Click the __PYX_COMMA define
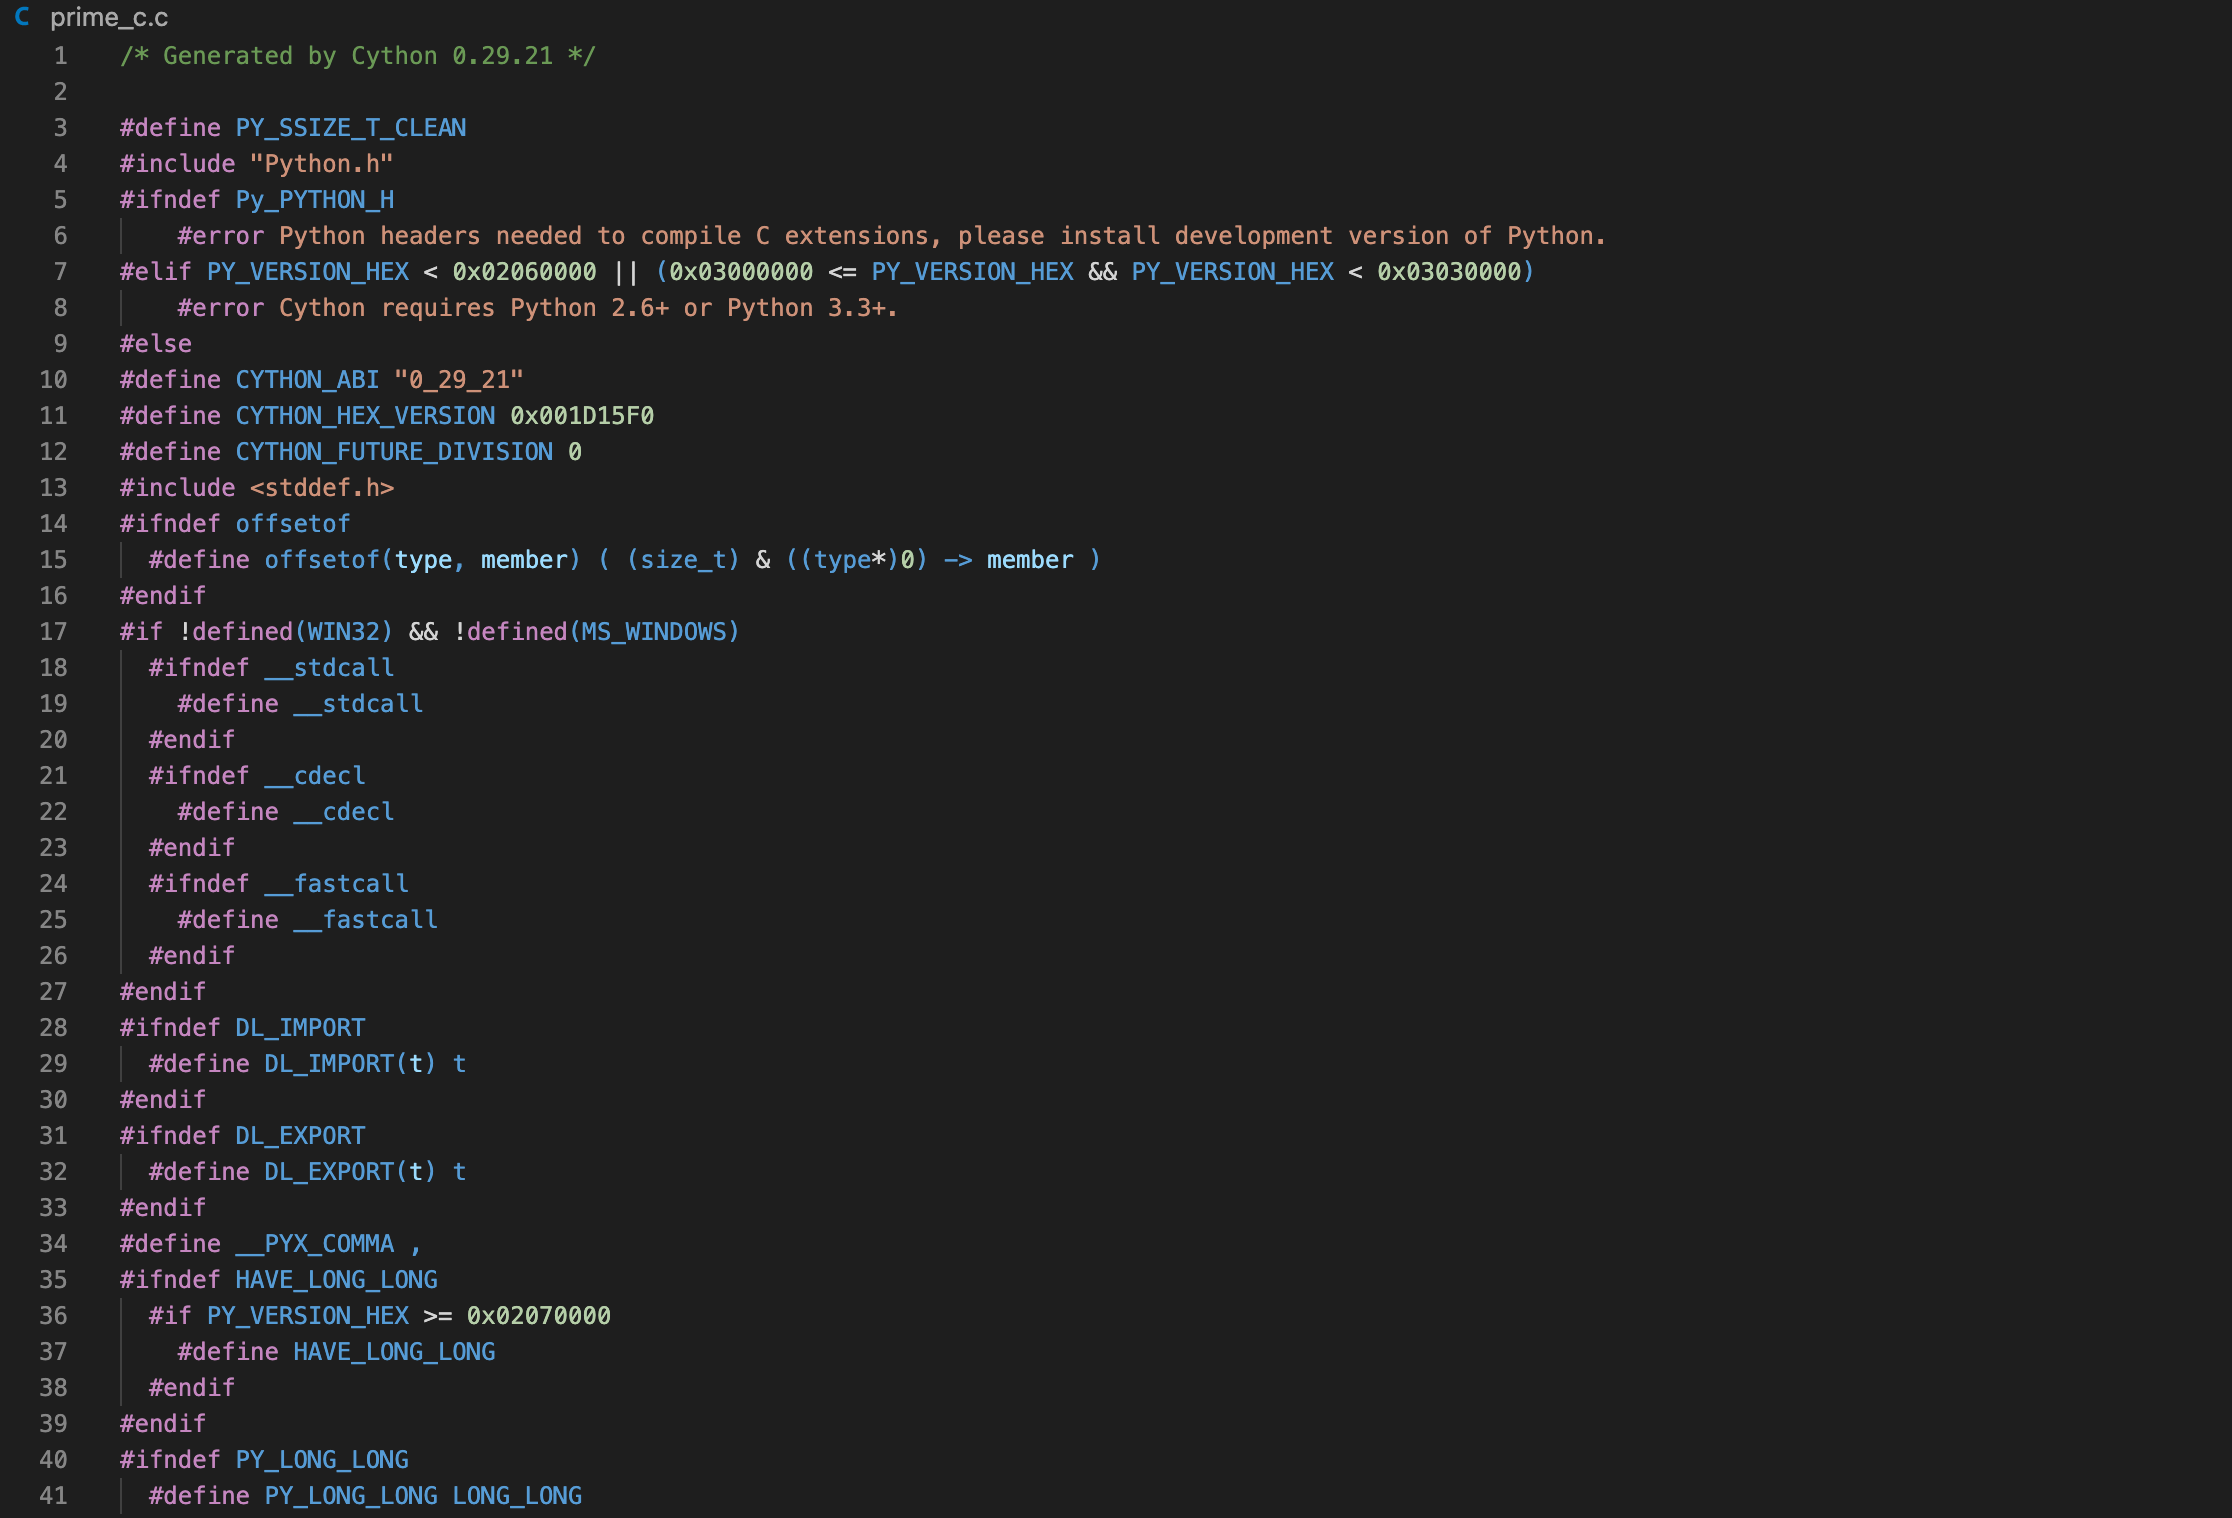The image size is (2232, 1518). click(315, 1244)
